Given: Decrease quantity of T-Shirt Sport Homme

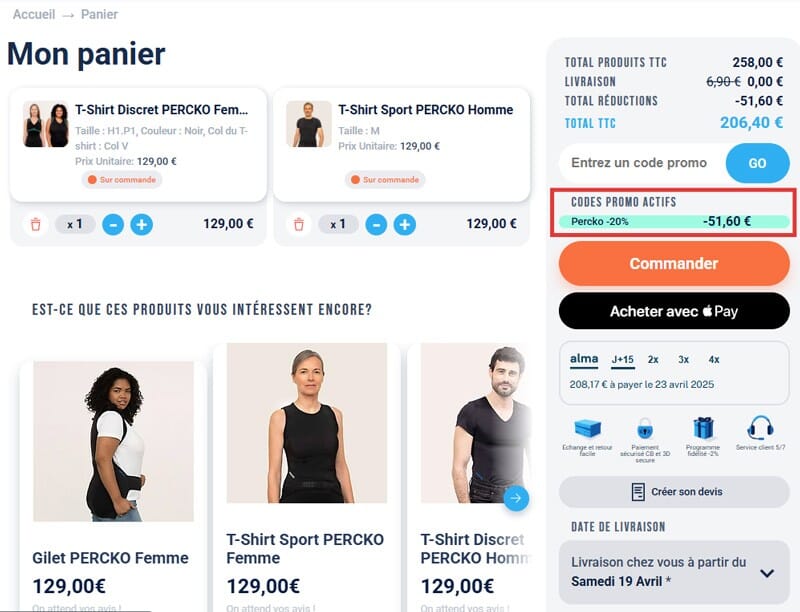Looking at the screenshot, I should pos(377,224).
